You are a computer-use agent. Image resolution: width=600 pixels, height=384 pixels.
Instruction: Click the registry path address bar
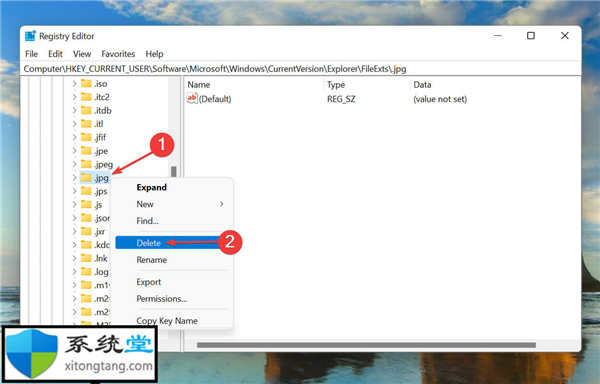point(301,69)
